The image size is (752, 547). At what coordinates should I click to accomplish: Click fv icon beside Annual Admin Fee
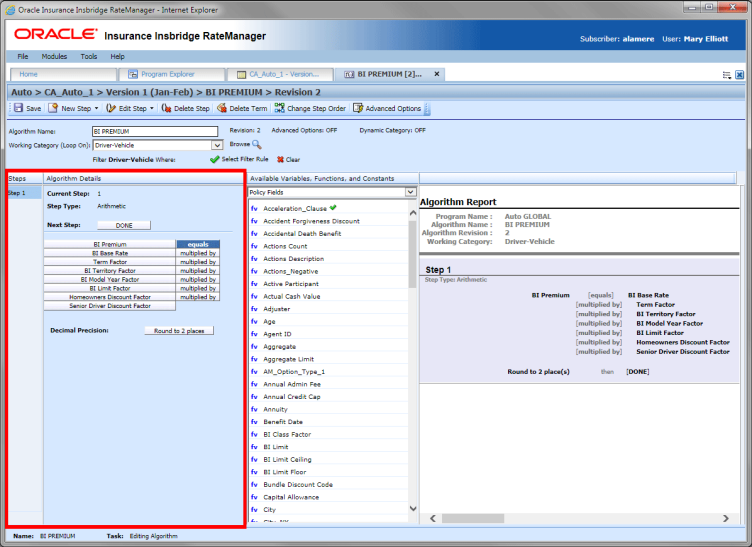pos(254,384)
